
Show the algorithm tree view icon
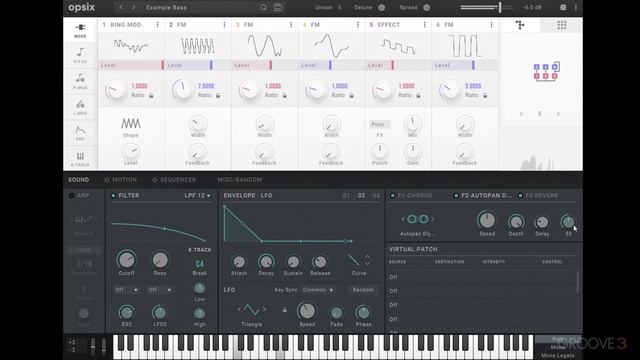point(520,25)
